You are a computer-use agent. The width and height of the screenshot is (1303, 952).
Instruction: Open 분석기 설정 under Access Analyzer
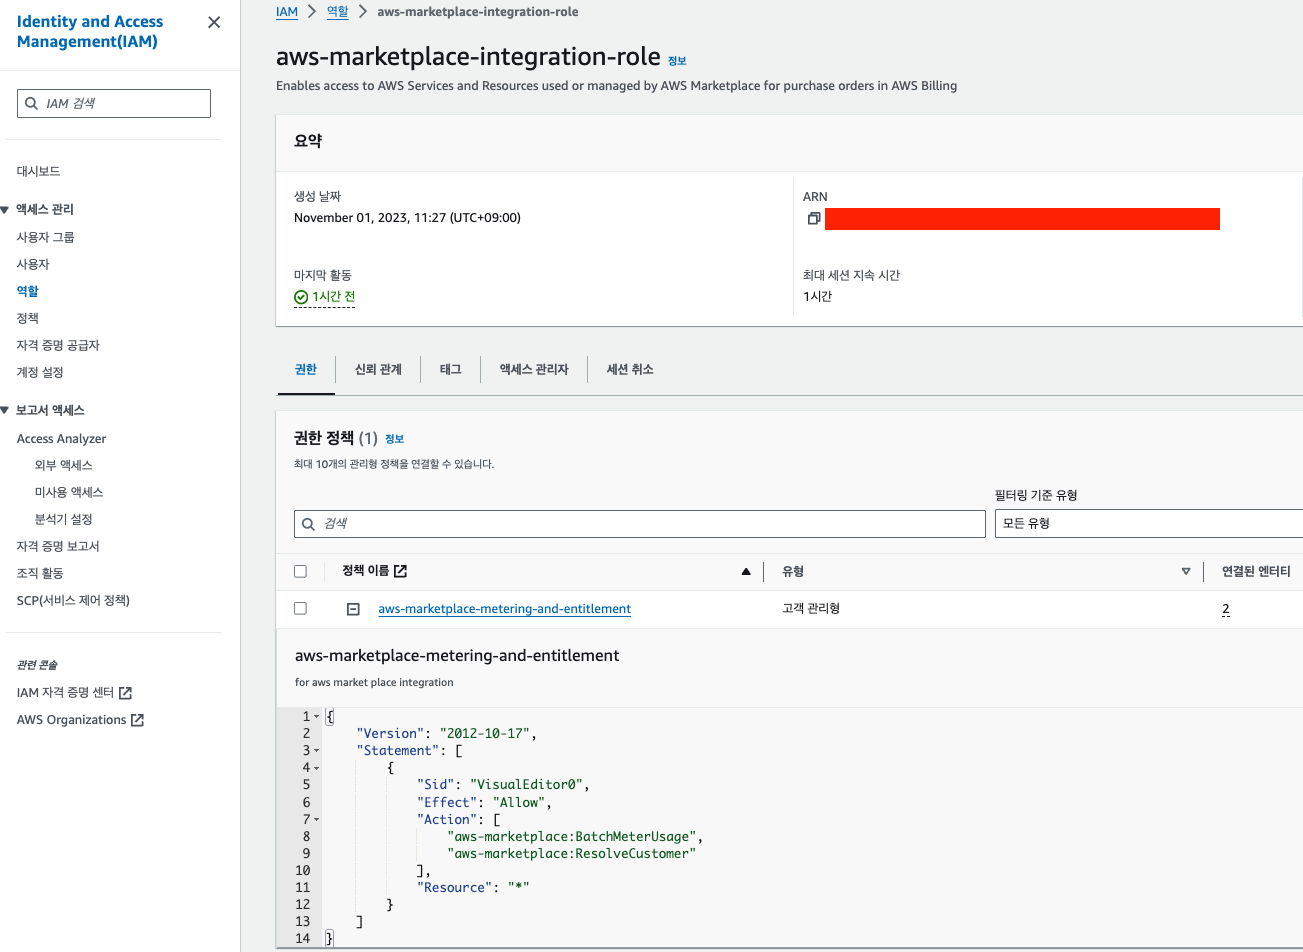(64, 520)
